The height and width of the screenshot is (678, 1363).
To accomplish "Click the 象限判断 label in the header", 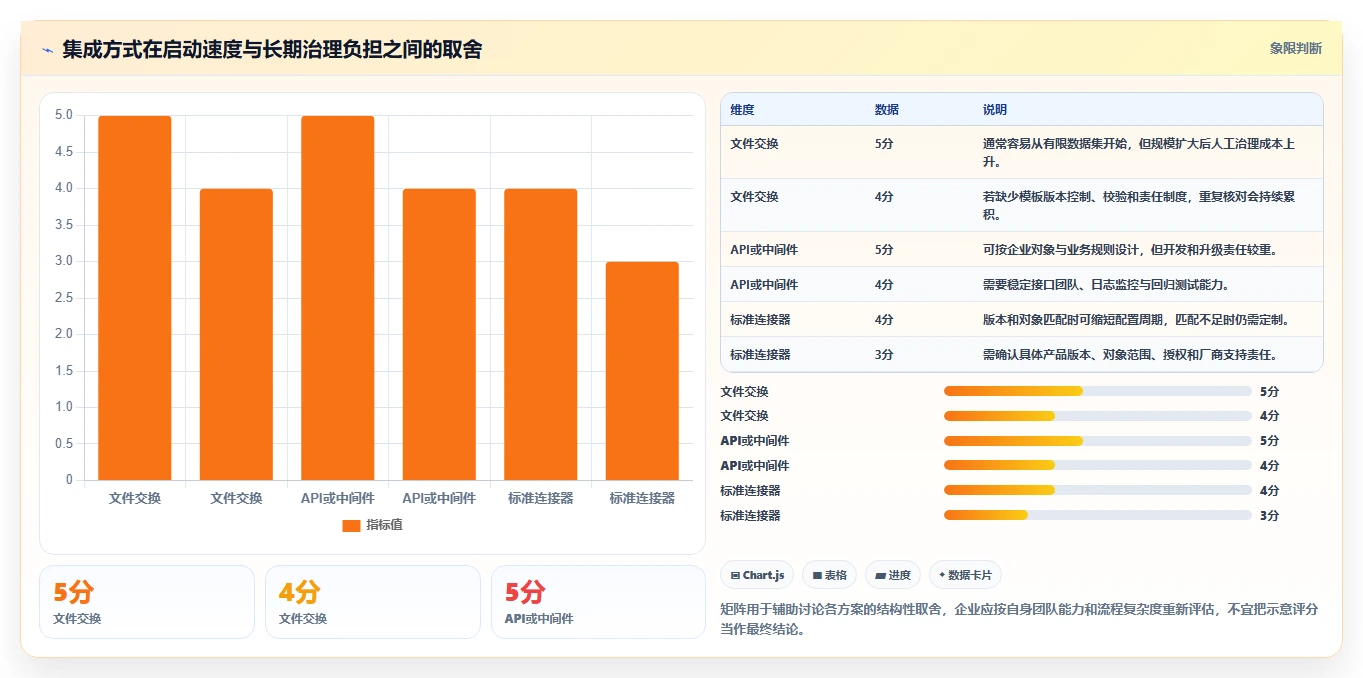I will click(x=1296, y=48).
